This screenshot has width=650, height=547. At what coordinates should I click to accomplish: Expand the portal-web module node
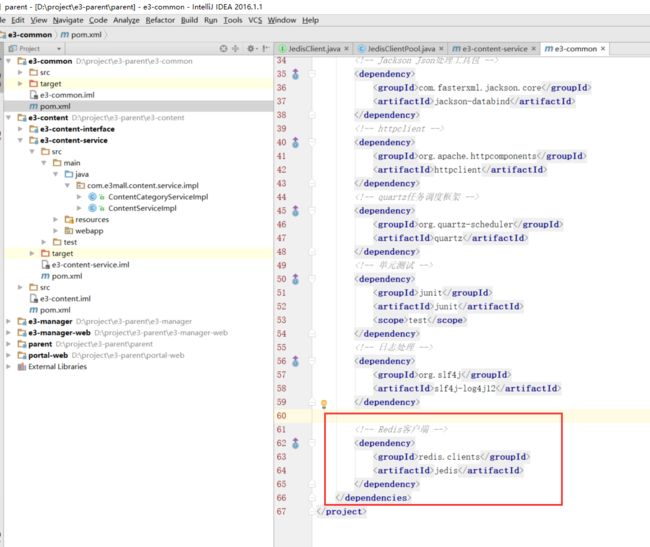[x=8, y=356]
